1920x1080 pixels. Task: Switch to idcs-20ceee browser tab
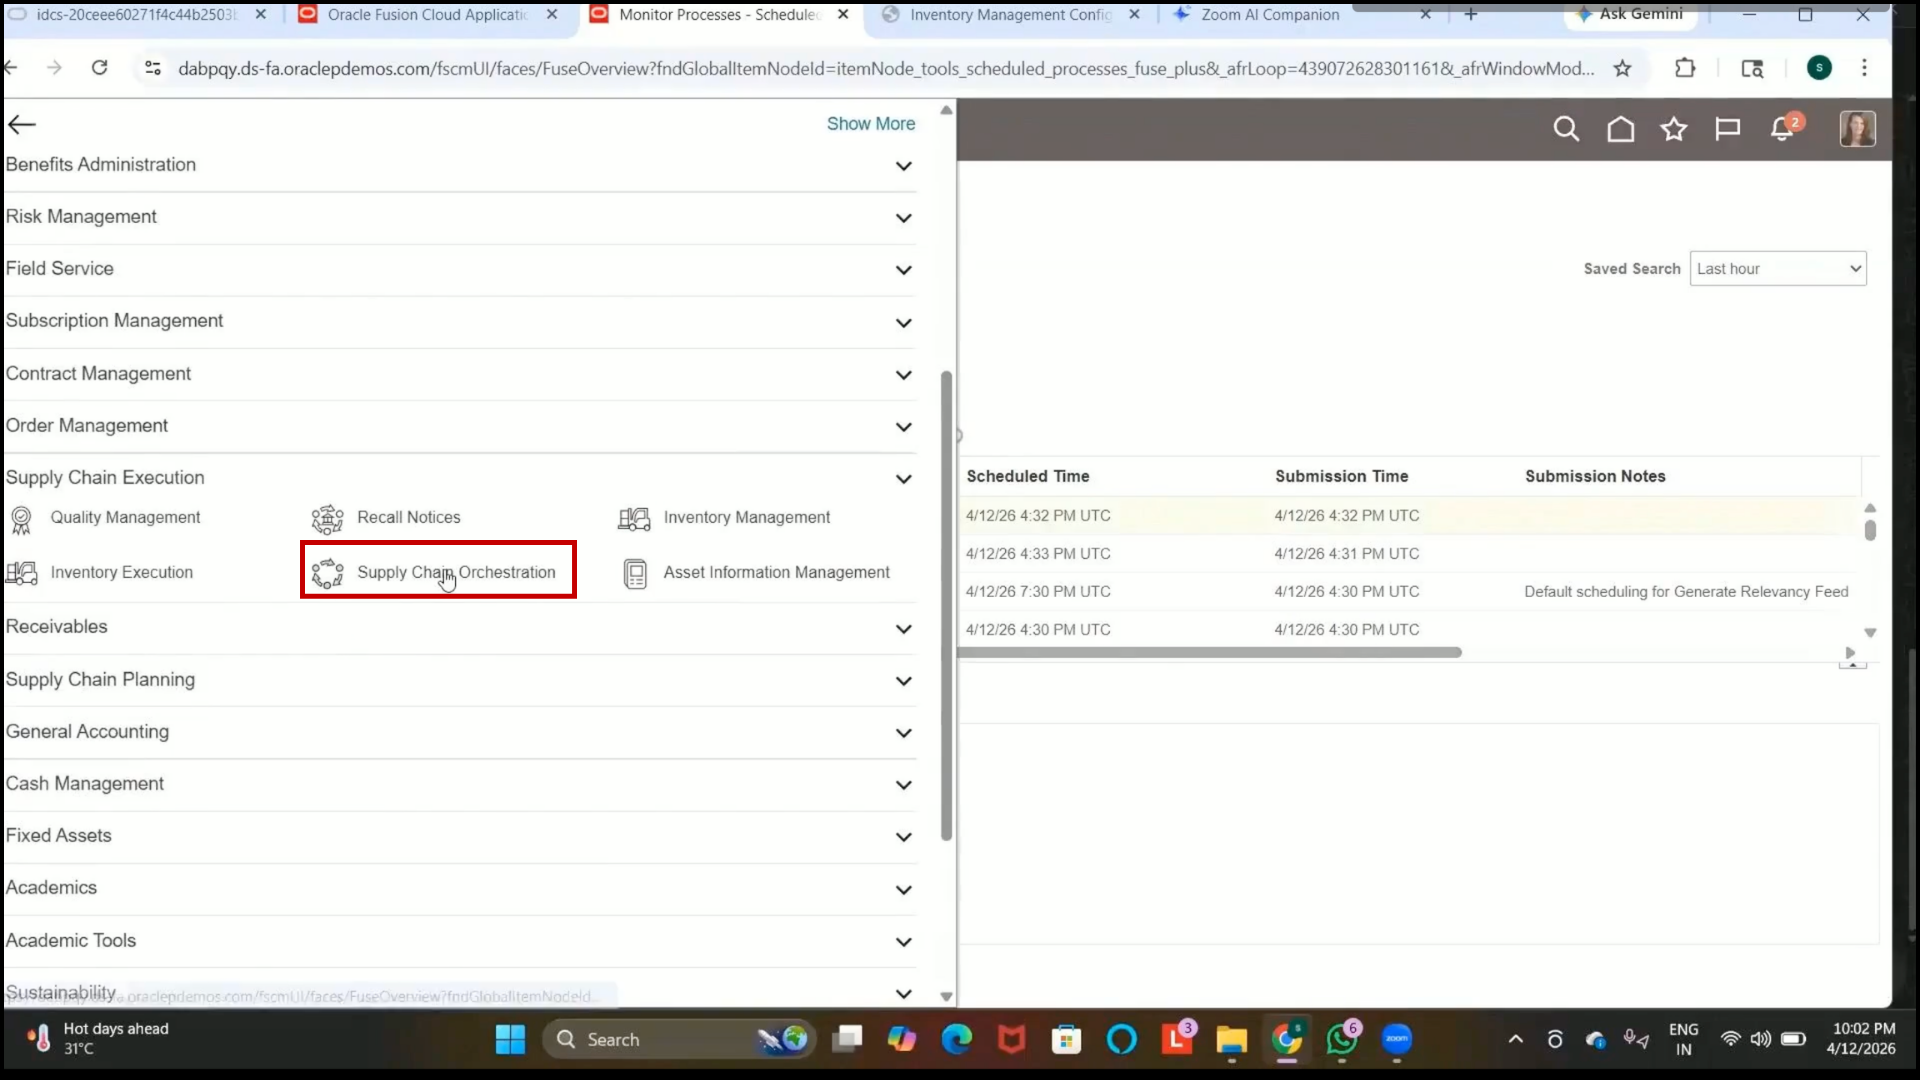[137, 15]
